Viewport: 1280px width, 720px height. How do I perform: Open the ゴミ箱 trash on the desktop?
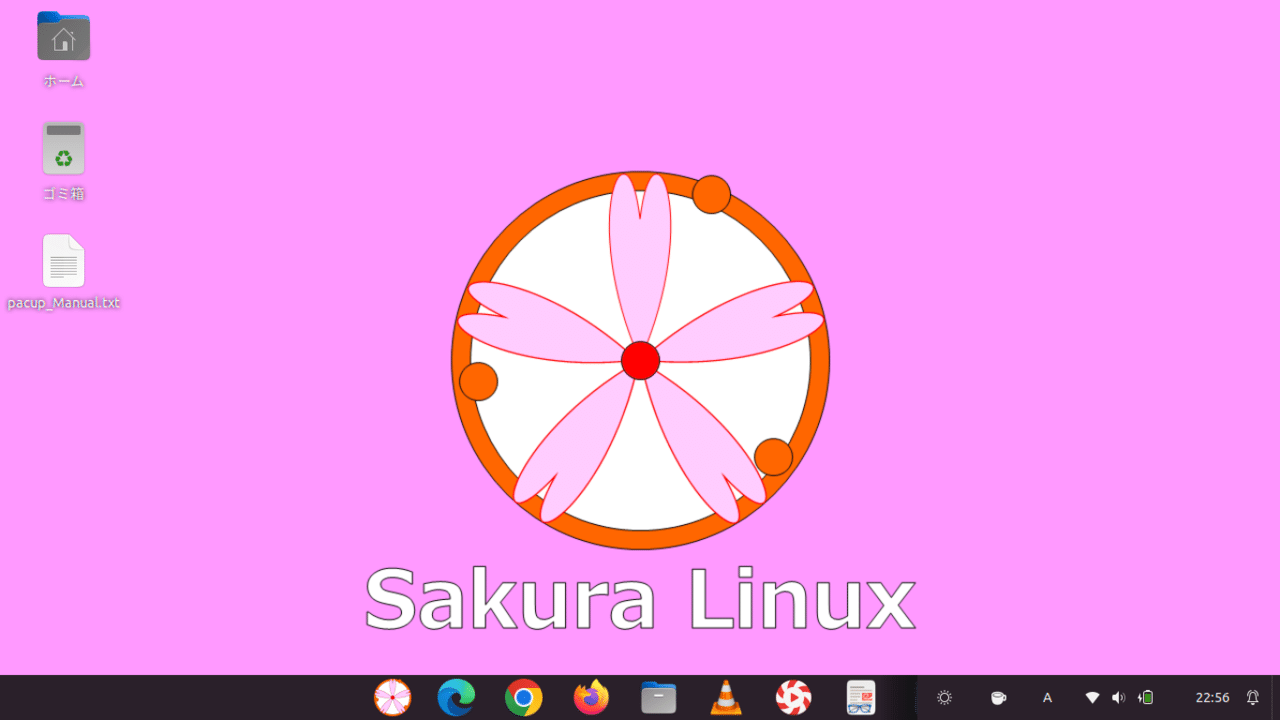click(63, 148)
